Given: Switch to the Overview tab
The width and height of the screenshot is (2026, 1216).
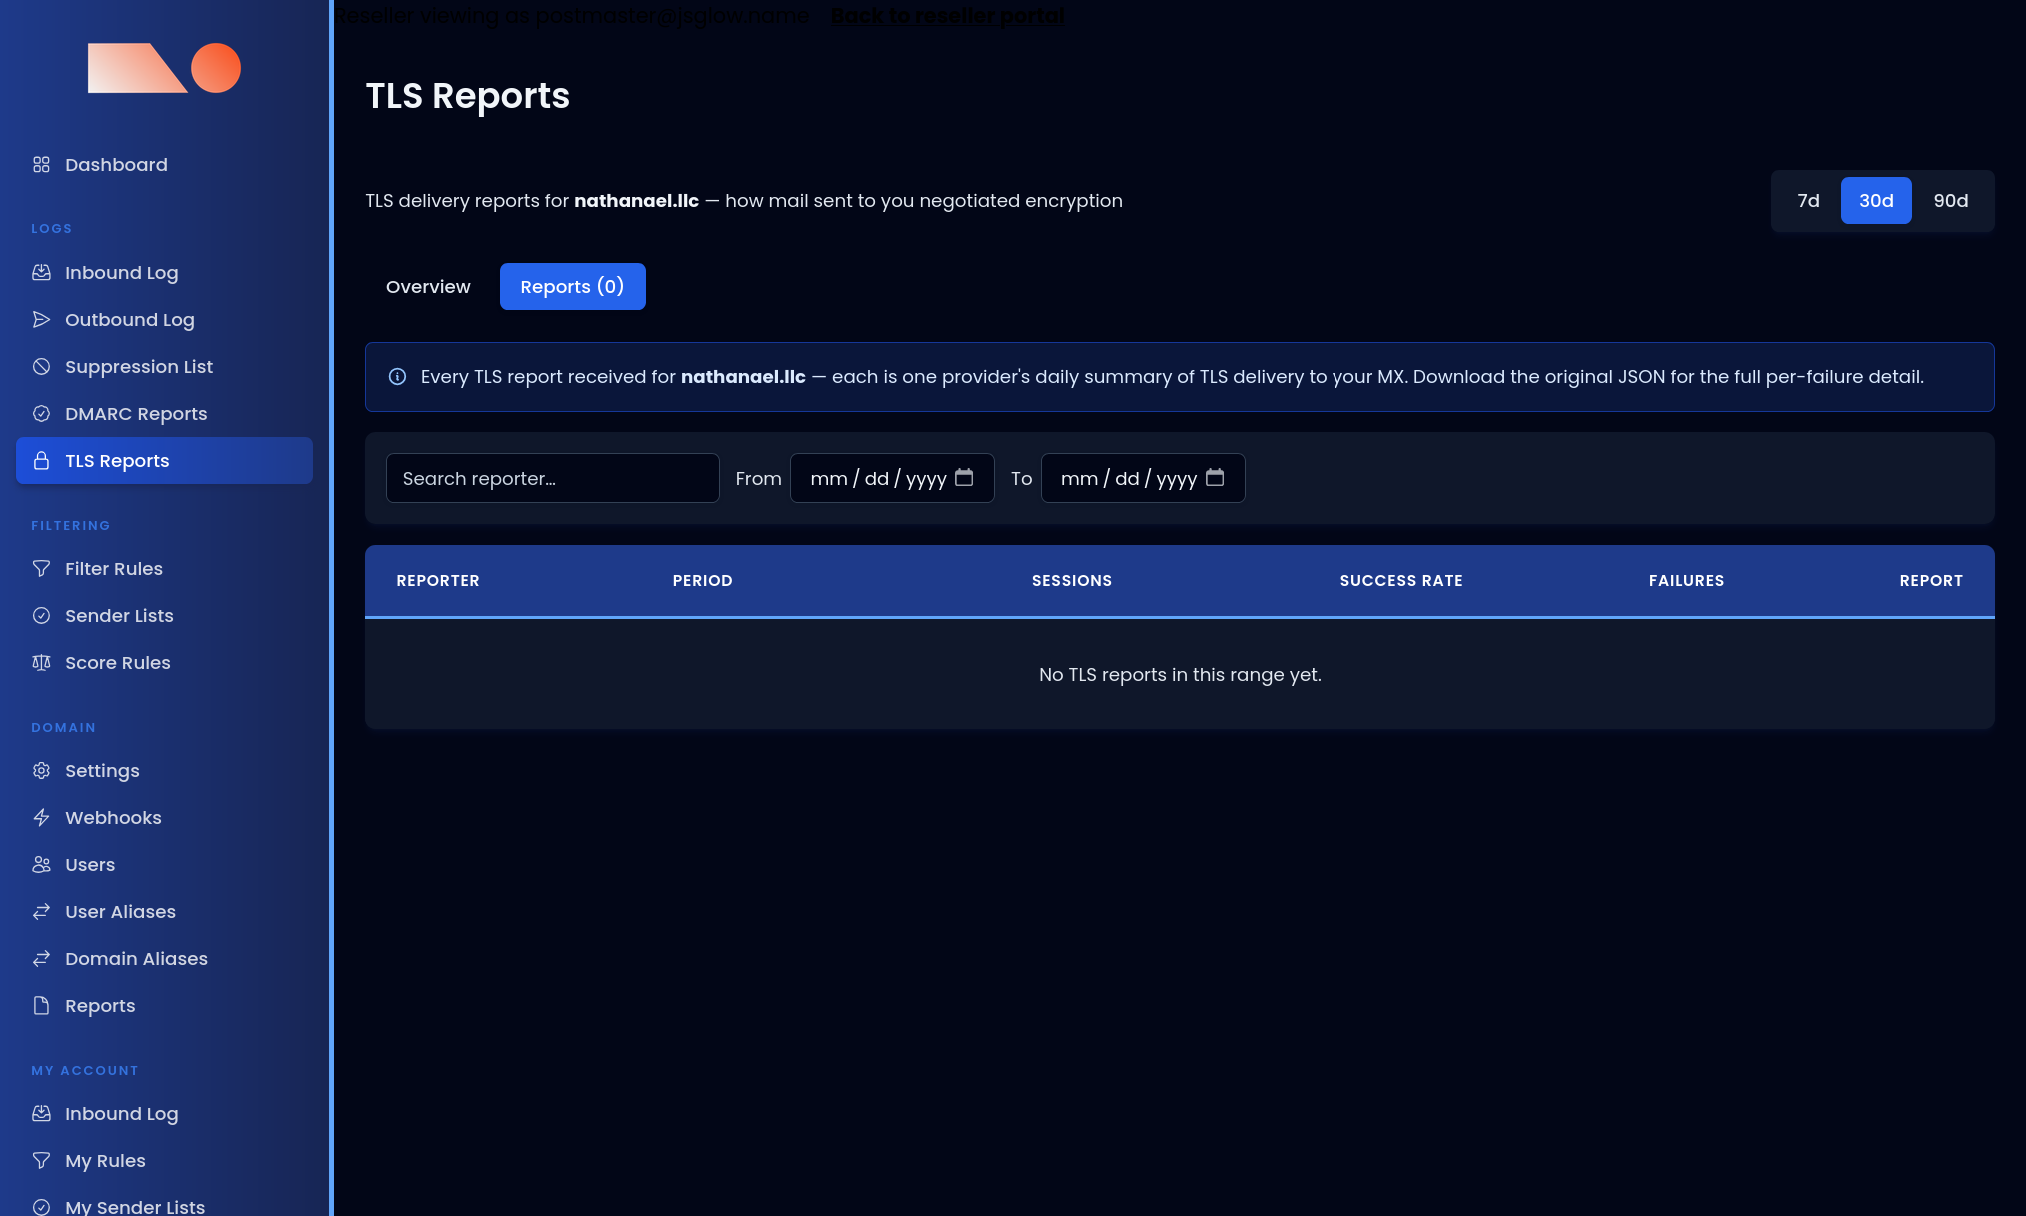Looking at the screenshot, I should coord(428,286).
